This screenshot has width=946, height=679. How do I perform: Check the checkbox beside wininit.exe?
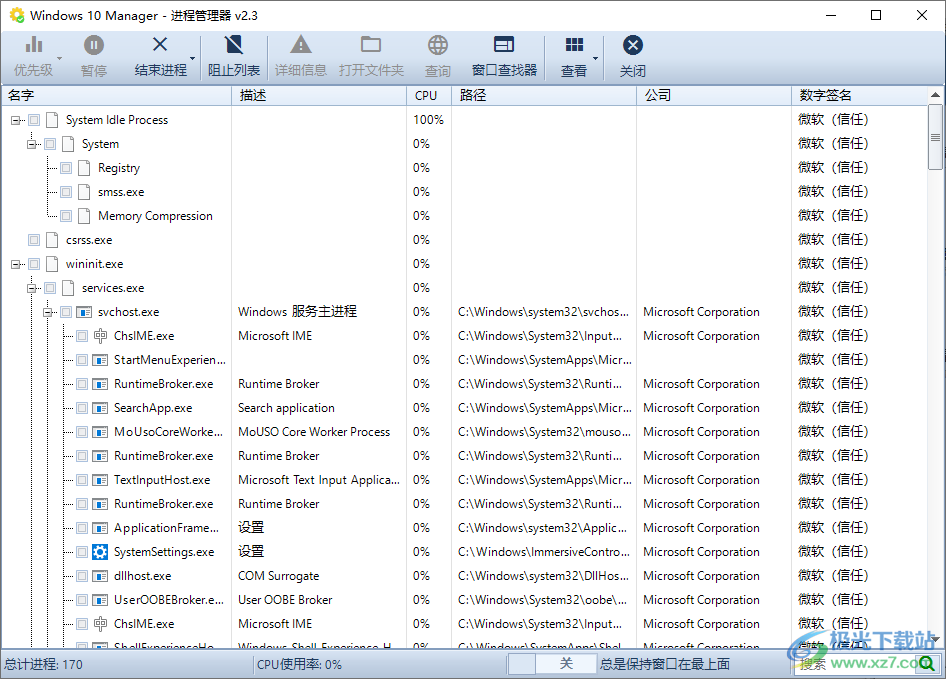33,263
